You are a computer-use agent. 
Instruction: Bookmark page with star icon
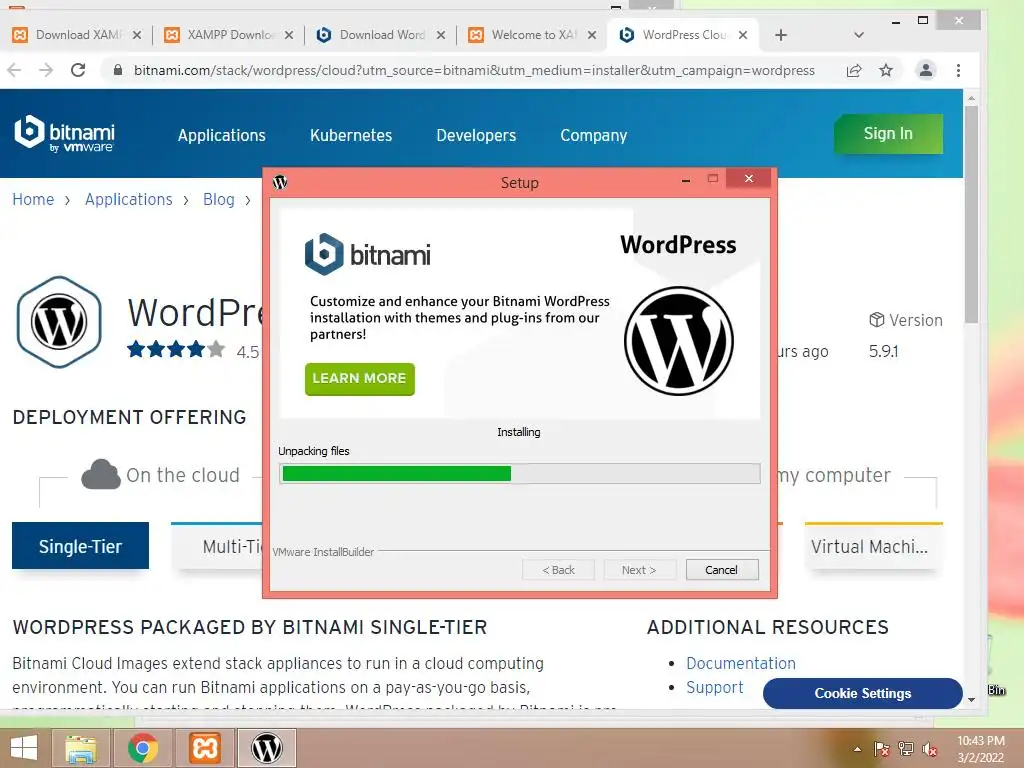(886, 70)
